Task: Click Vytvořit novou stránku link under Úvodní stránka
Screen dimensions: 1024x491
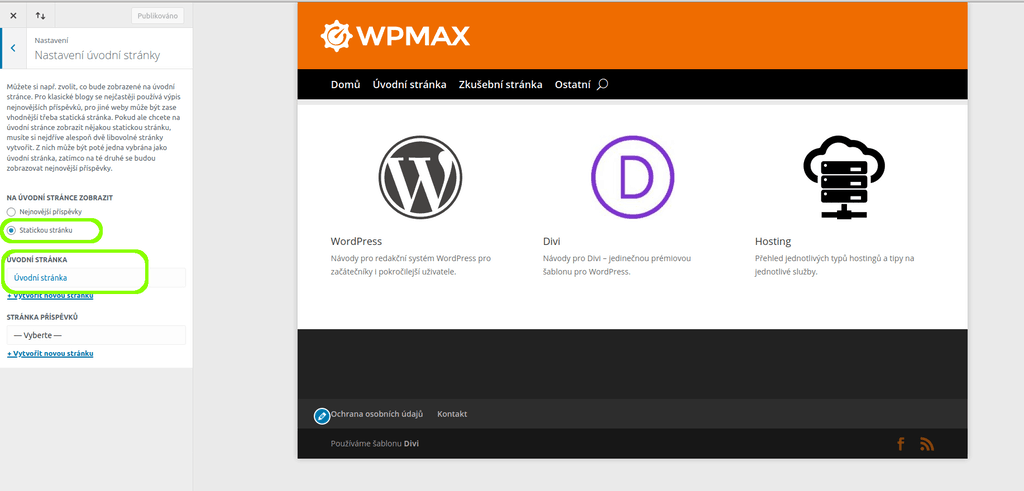Action: 50,296
